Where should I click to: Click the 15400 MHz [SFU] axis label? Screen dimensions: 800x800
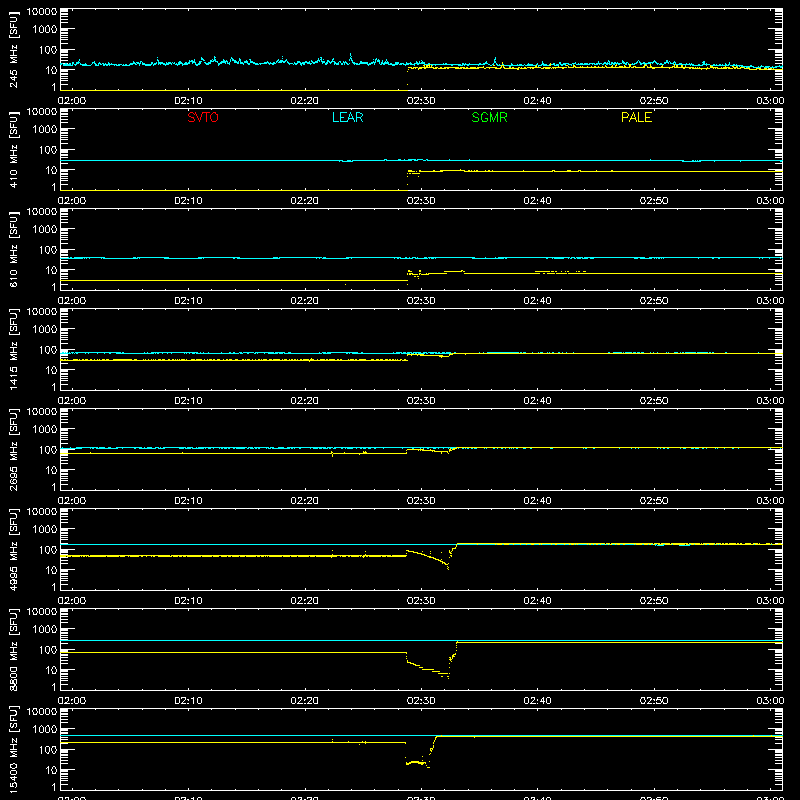13,750
